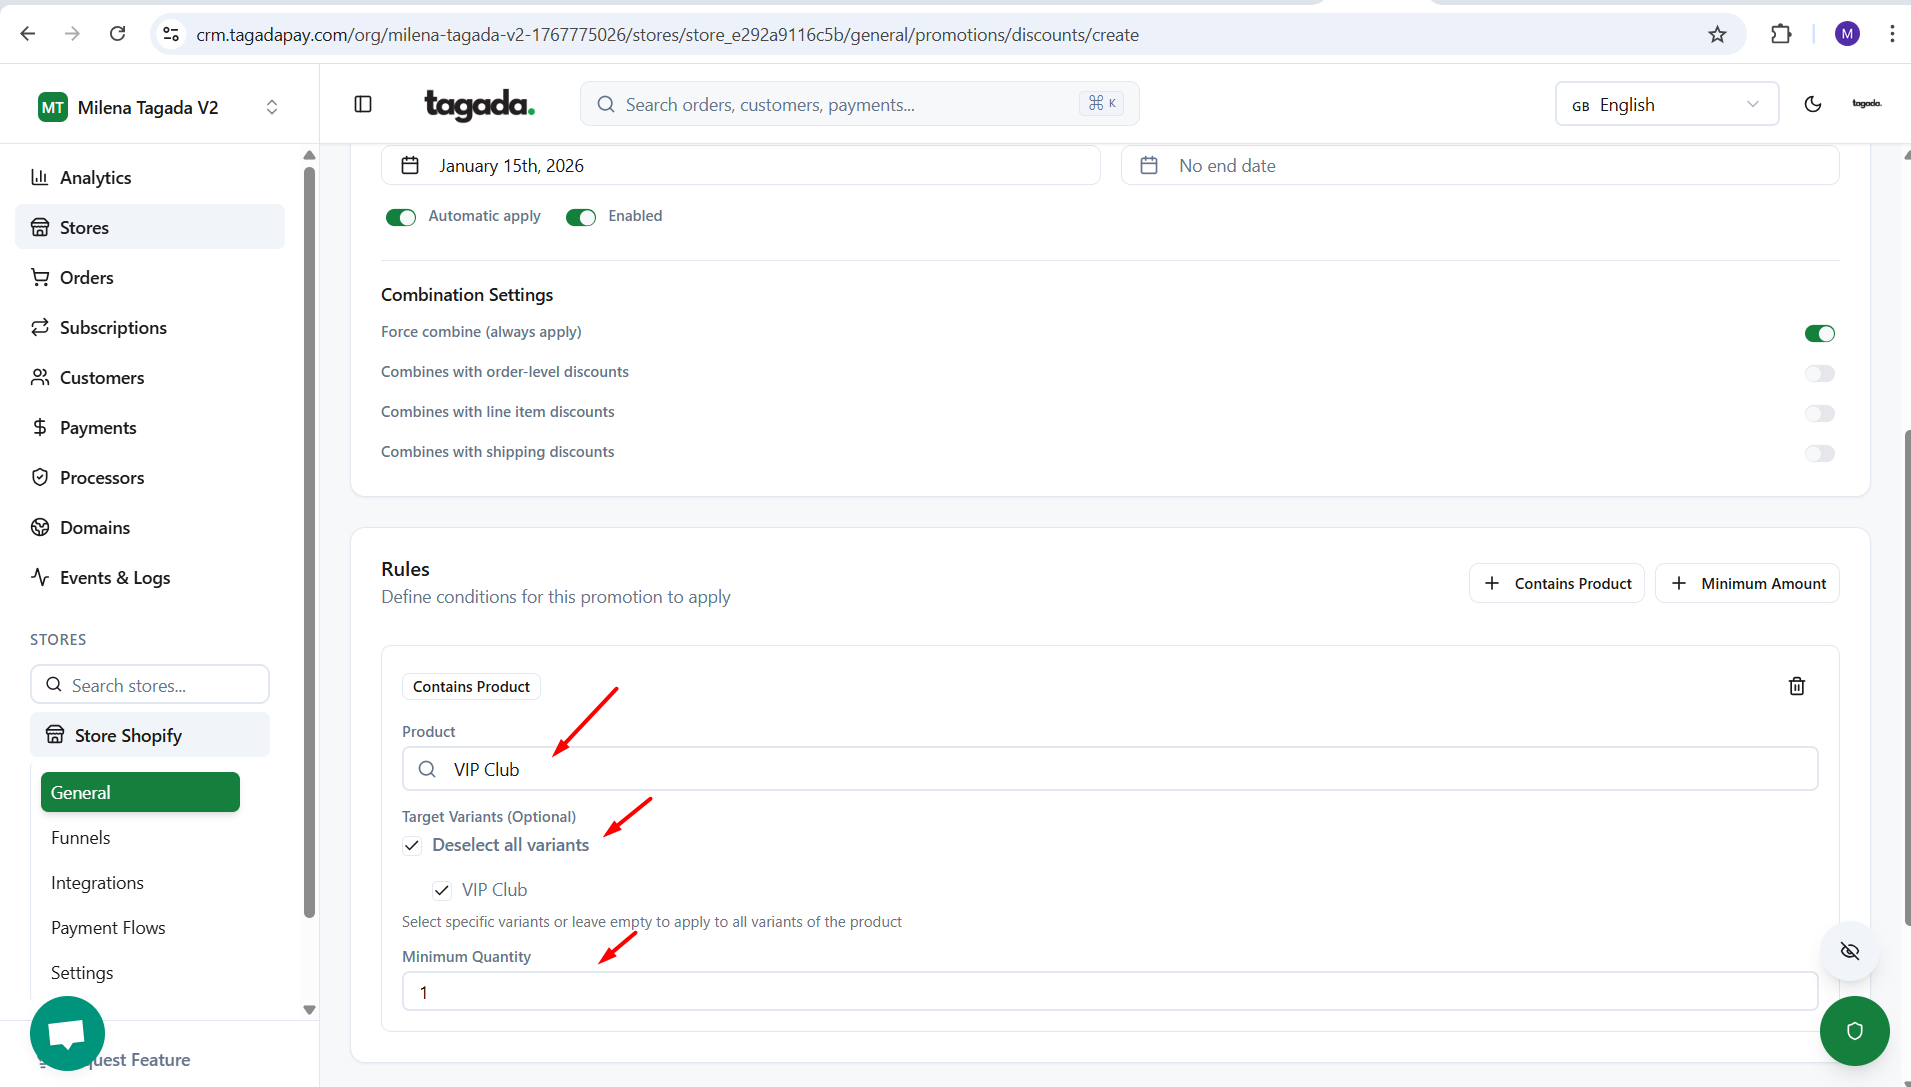Open Subscriptions in the sidebar

pos(113,328)
